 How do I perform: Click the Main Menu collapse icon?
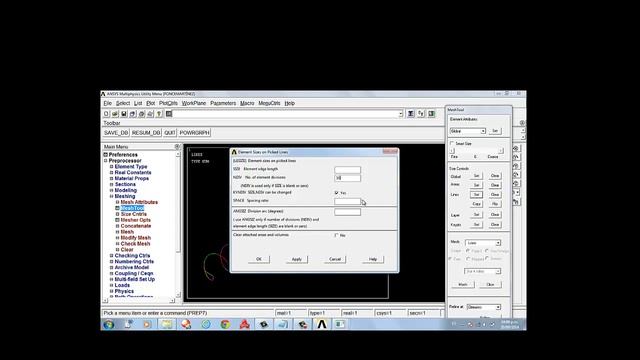(x=177, y=147)
